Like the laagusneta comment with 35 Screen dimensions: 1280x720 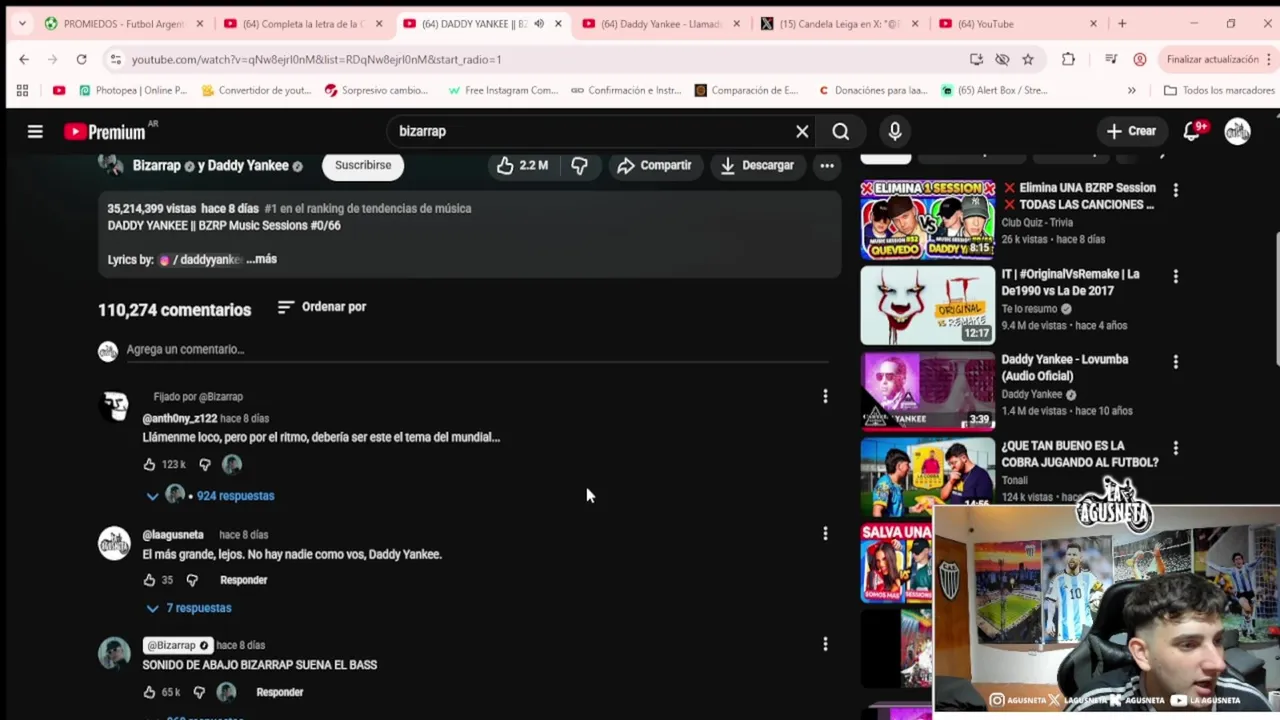[x=149, y=580]
